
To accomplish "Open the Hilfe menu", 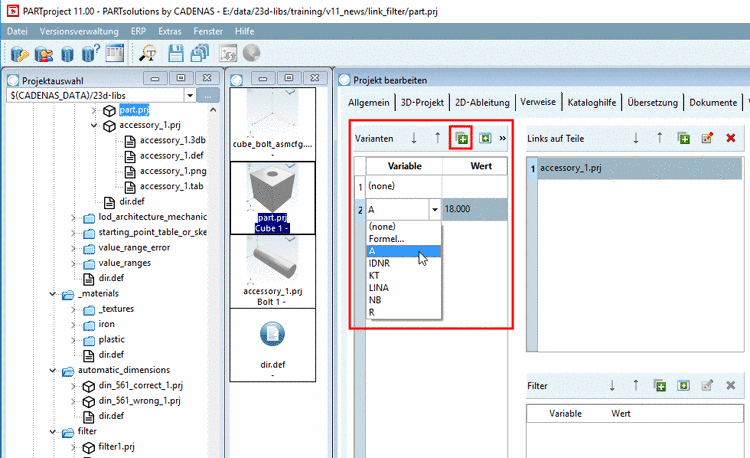I will (x=244, y=31).
